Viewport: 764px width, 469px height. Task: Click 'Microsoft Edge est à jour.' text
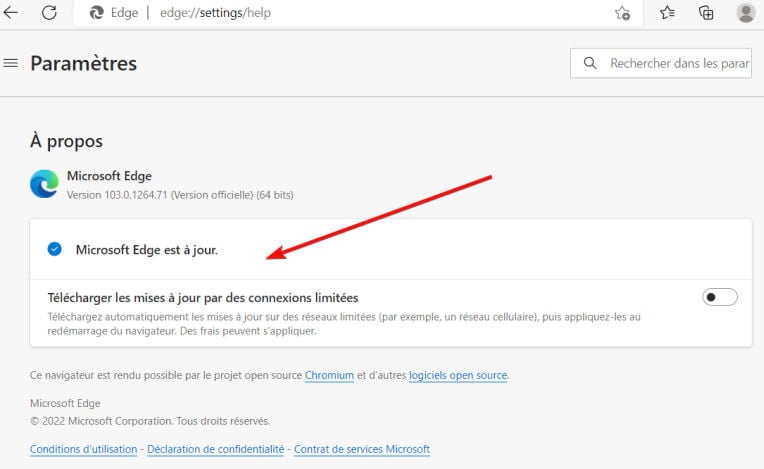point(147,250)
